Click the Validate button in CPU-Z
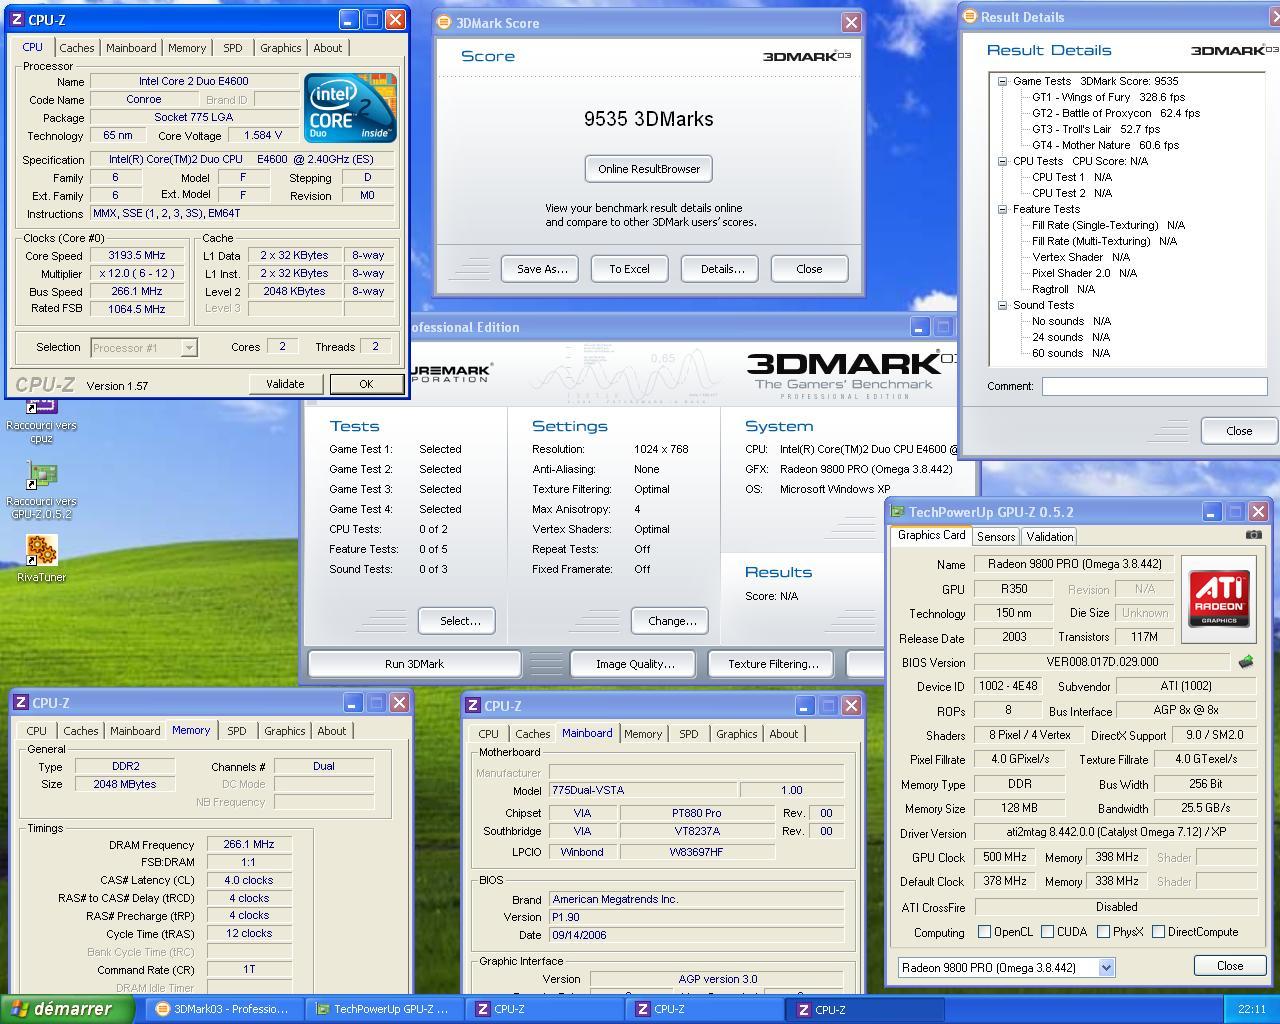Viewport: 1280px width, 1024px height. tap(285, 384)
